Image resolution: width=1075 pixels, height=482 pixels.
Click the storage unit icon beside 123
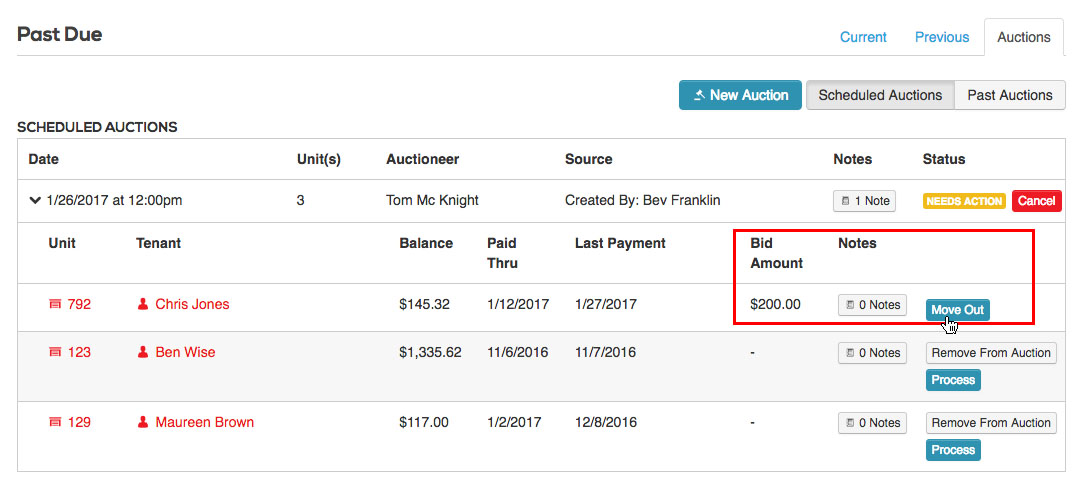pyautogui.click(x=55, y=352)
